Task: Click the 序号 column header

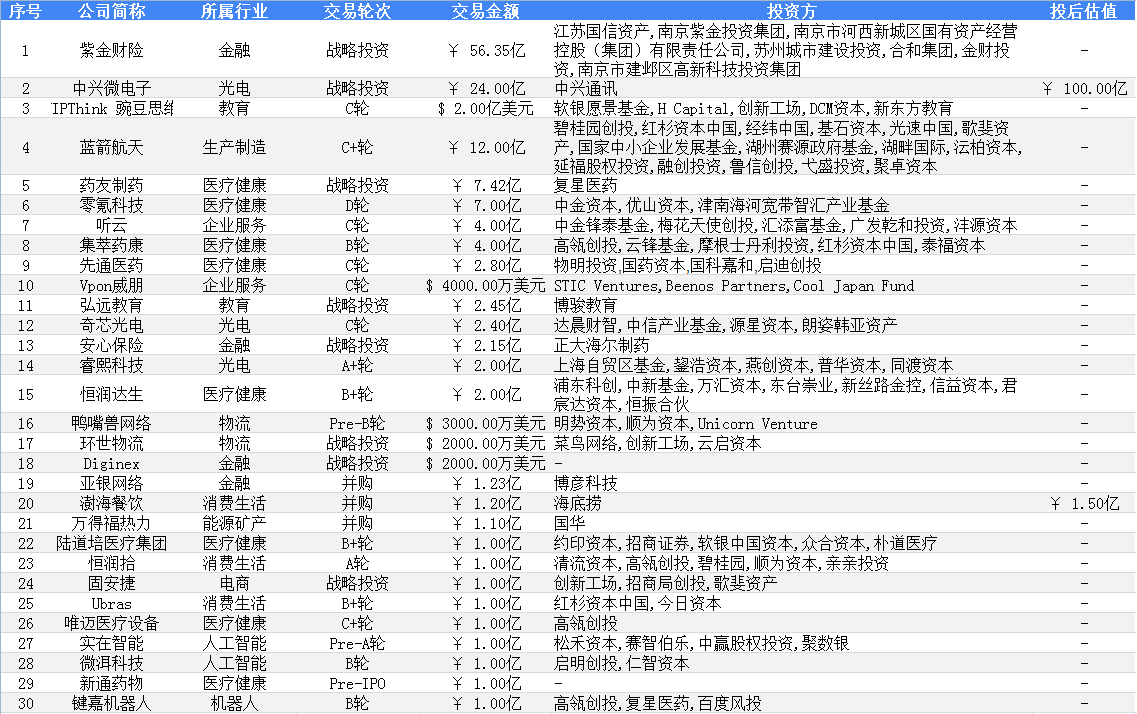Action: [25, 11]
